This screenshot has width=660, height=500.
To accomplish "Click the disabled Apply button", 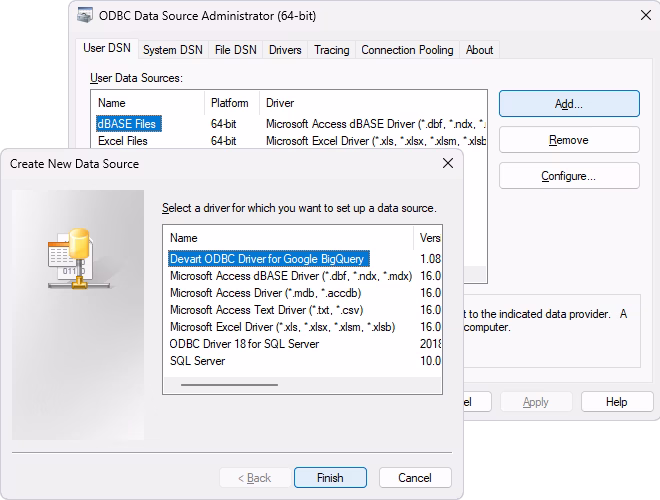I will (536, 402).
